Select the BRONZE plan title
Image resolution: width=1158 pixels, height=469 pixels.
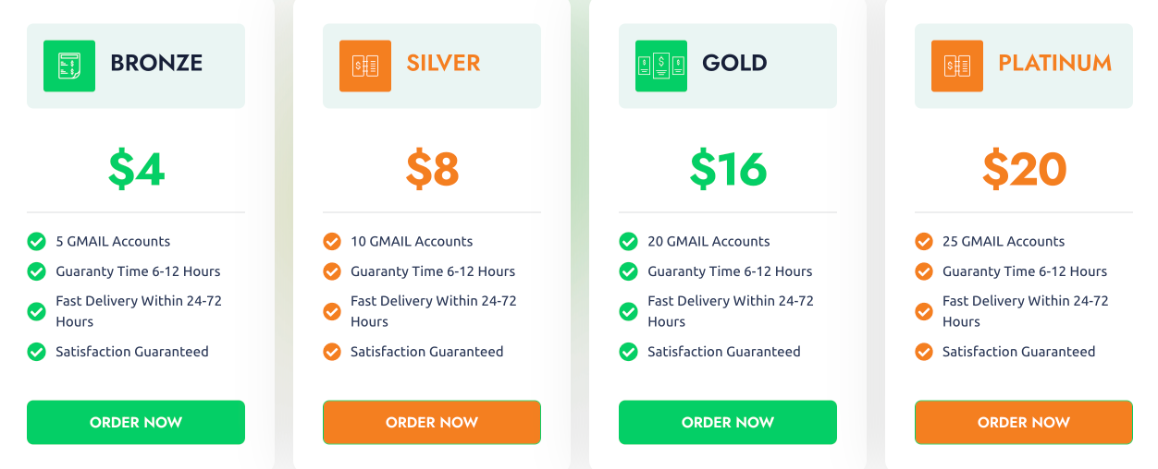pyautogui.click(x=157, y=63)
